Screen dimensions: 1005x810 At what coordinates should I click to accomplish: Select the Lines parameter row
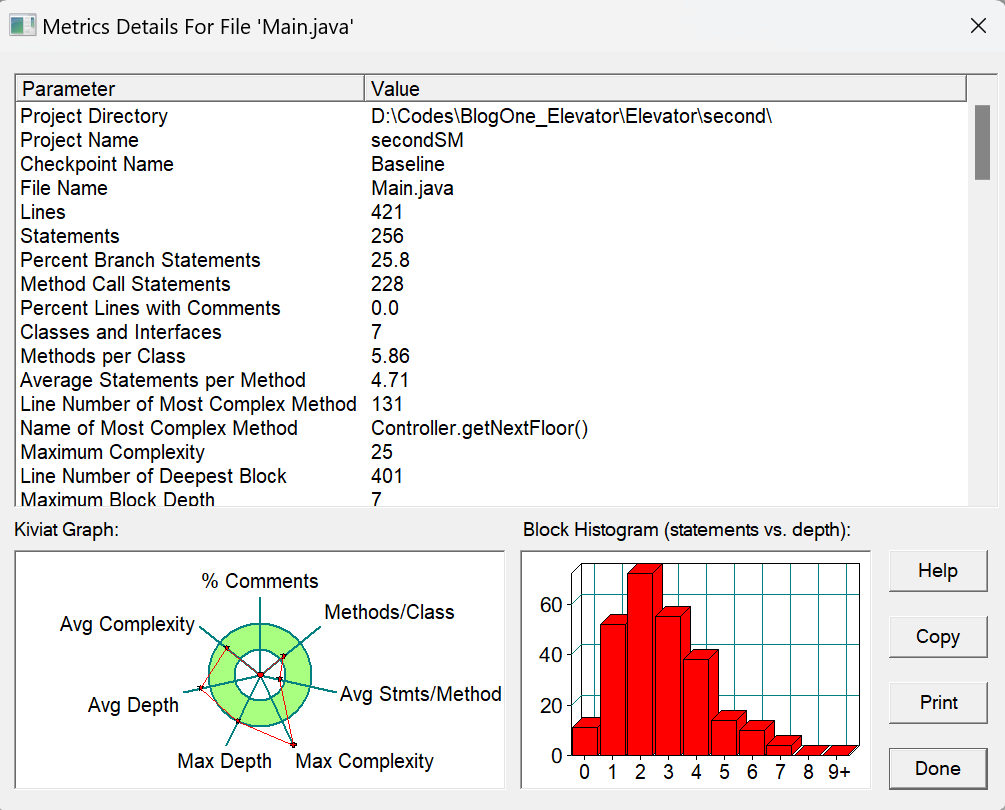point(491,212)
